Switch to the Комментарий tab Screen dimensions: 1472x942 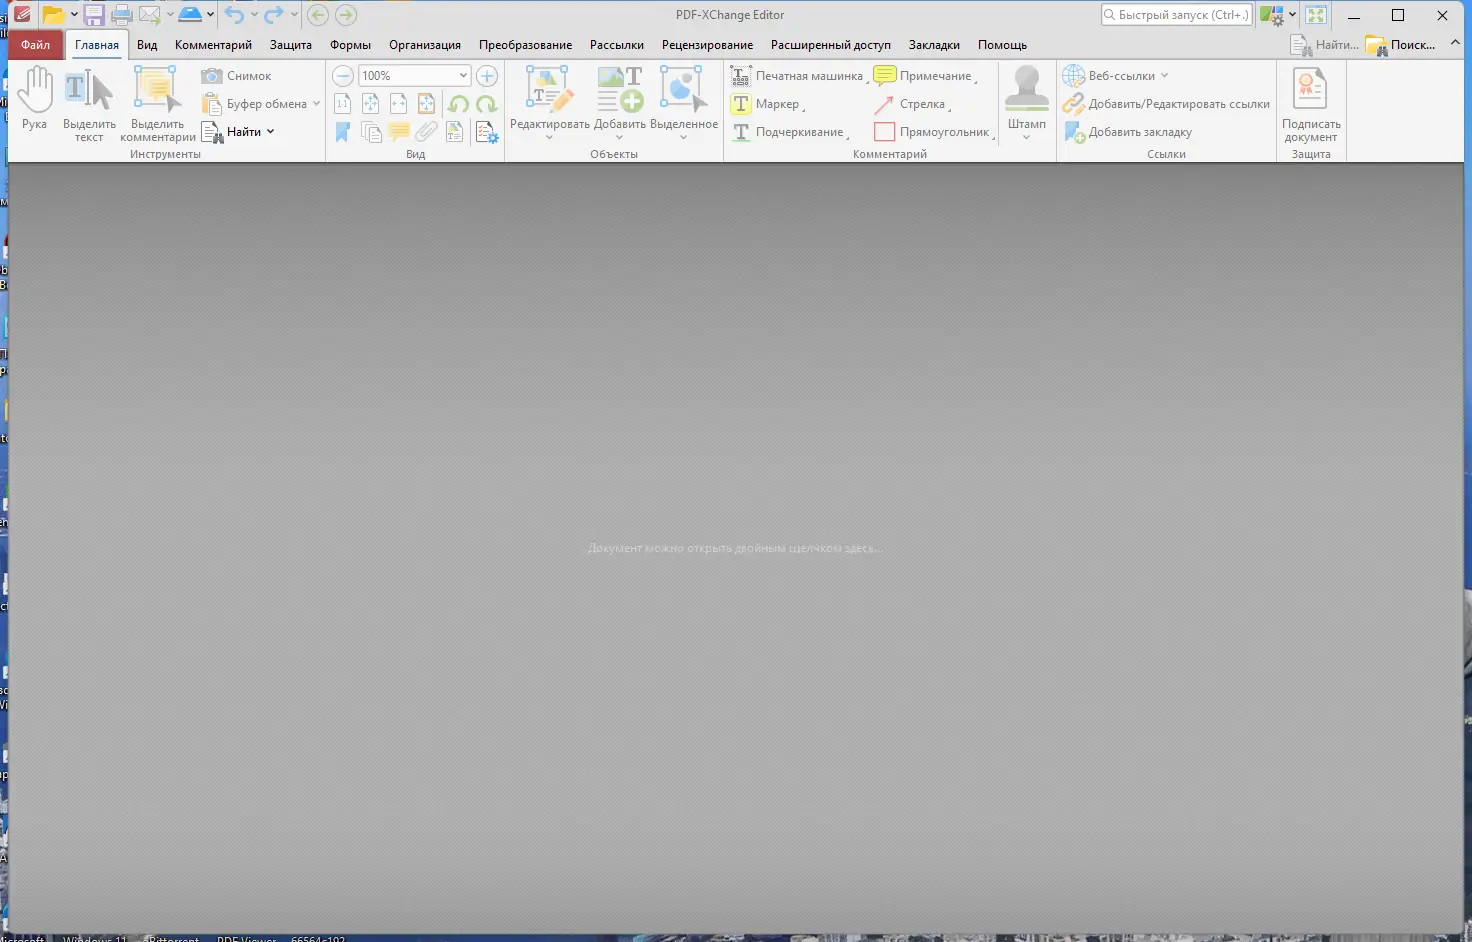point(213,45)
